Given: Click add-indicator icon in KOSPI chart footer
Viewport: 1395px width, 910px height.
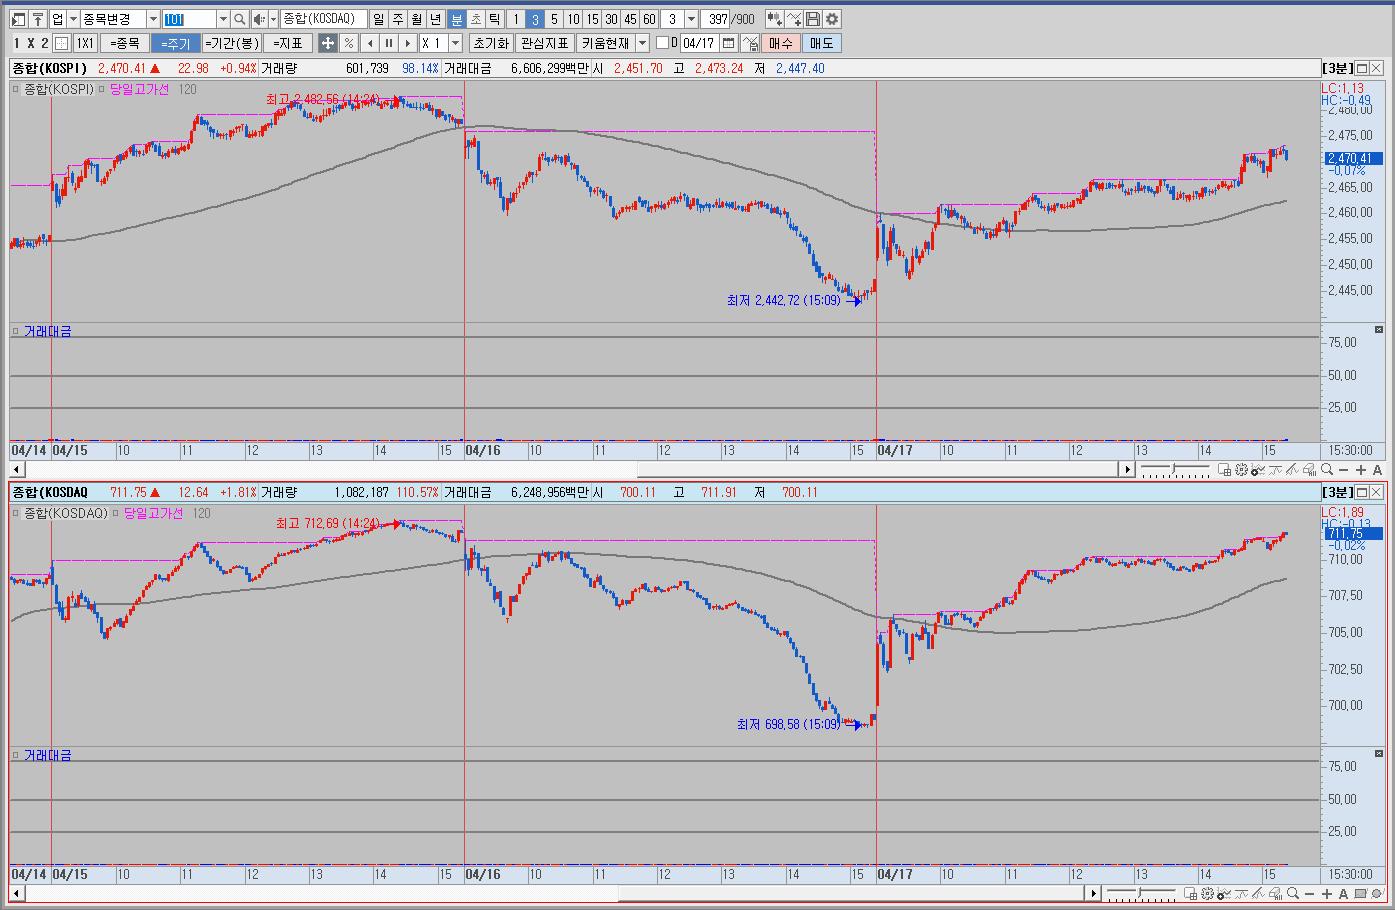Looking at the screenshot, I should tap(1258, 470).
